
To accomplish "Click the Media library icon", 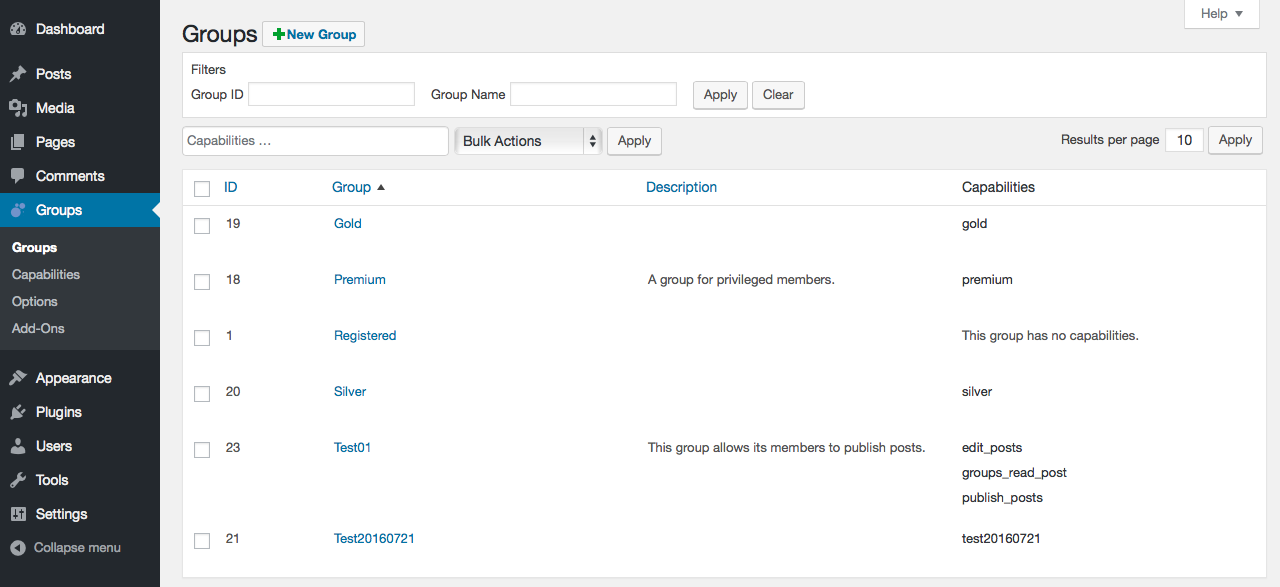I will pos(18,108).
